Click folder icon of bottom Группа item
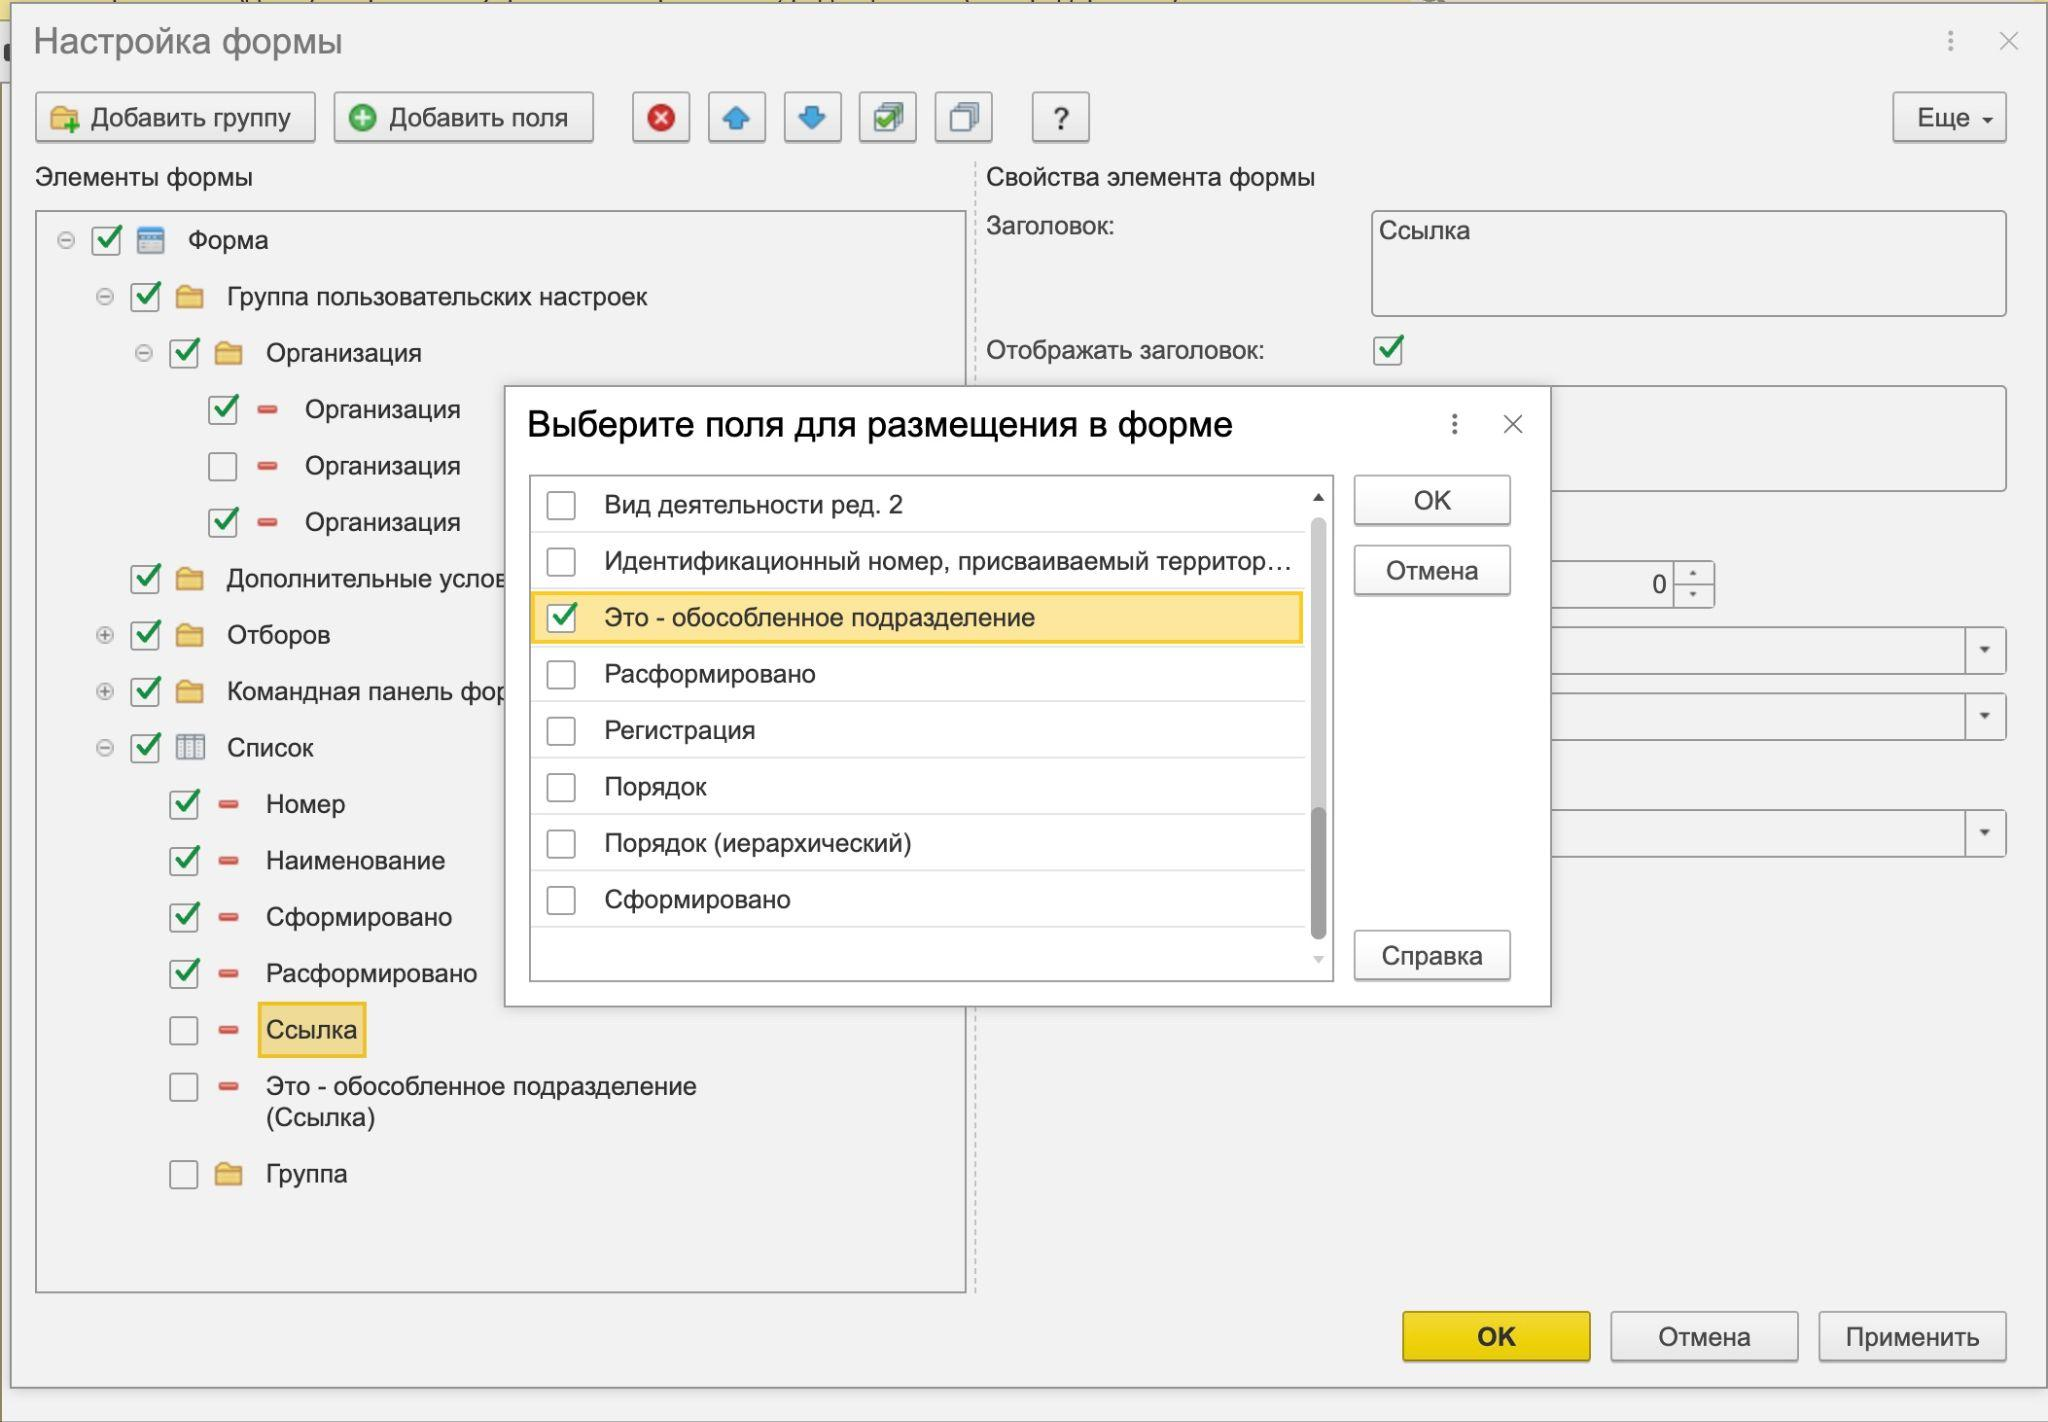Viewport: 2048px width, 1422px height. (x=229, y=1174)
